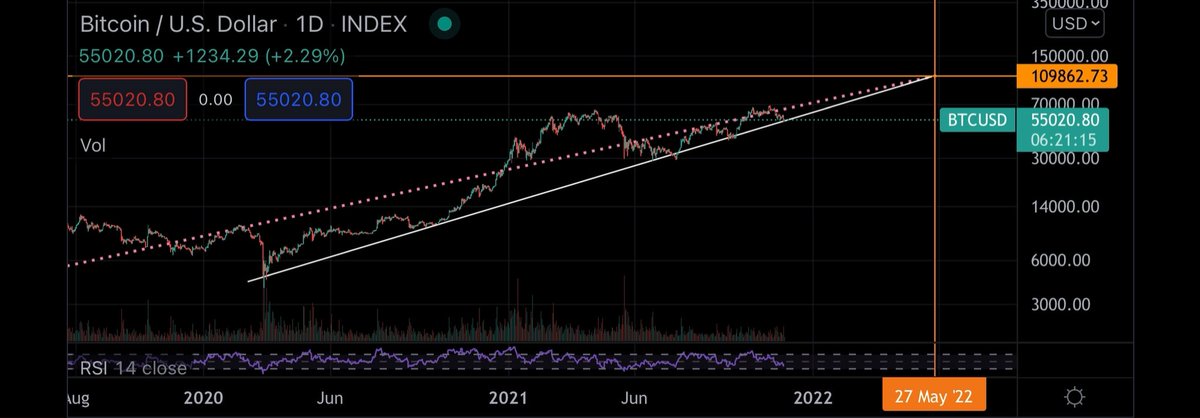
Task: Click the 30000.00 price axis label
Action: pos(1067,158)
